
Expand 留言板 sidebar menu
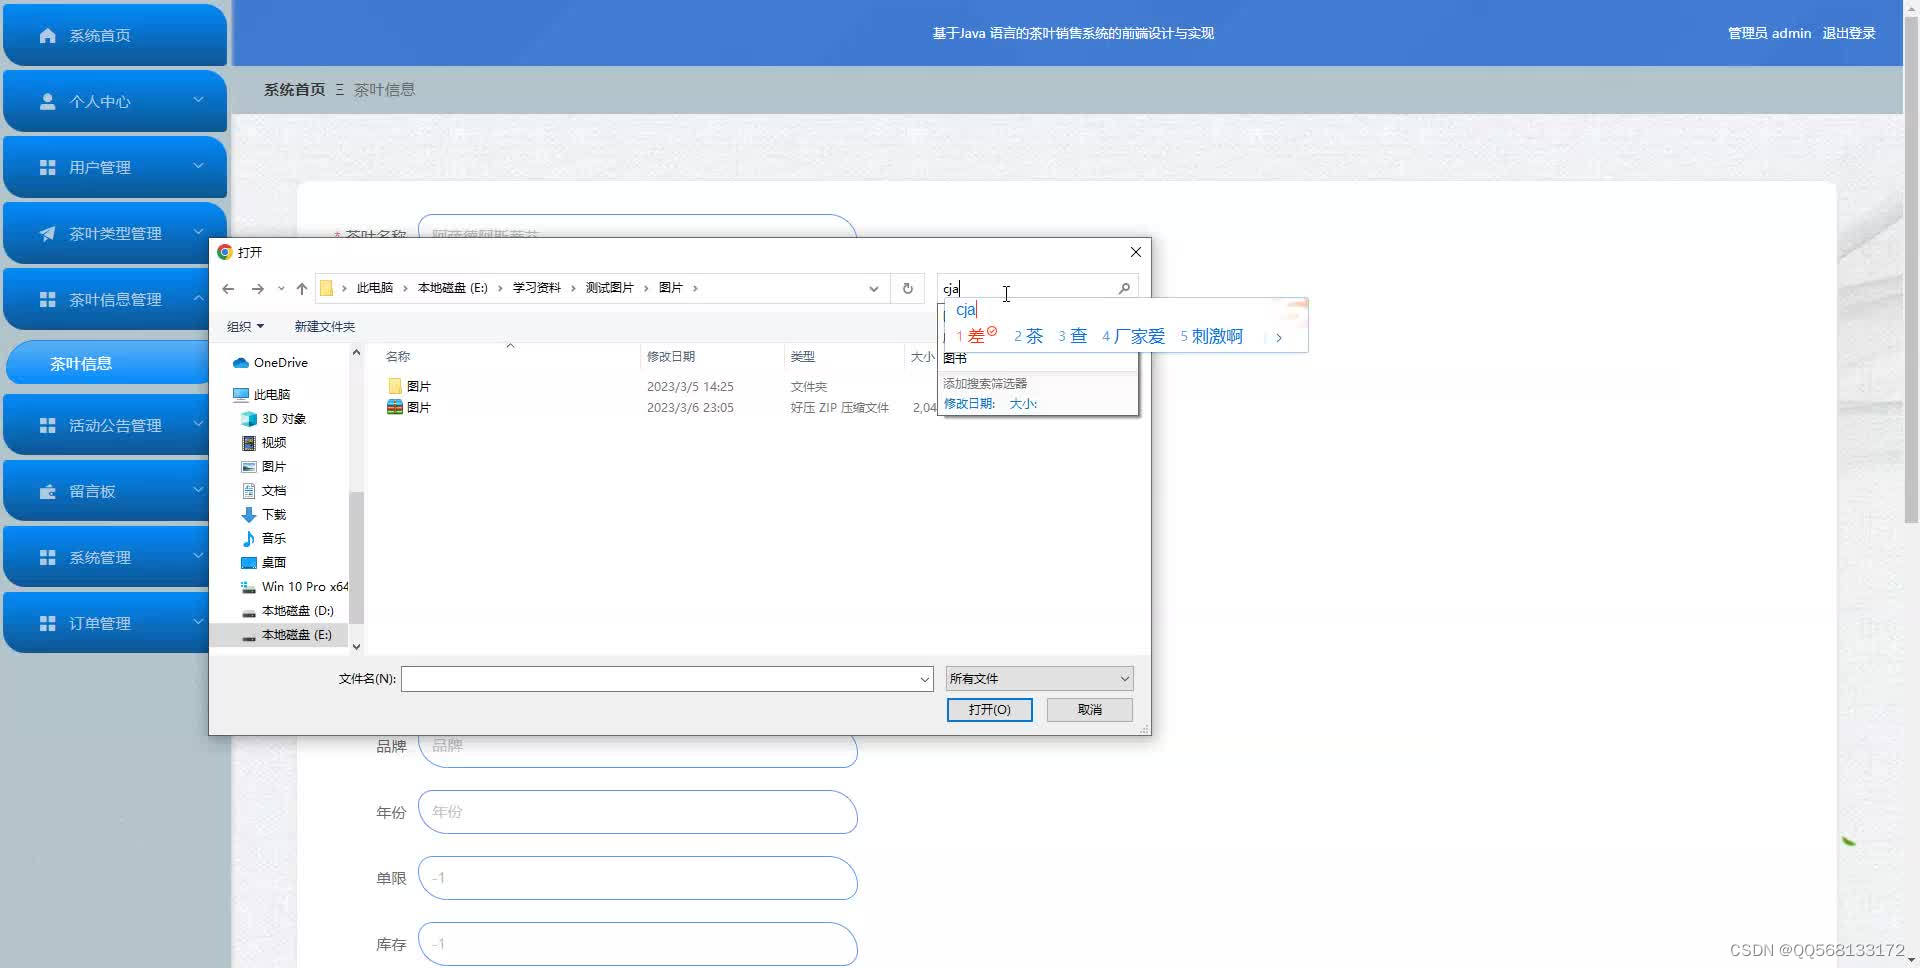tap(198, 490)
